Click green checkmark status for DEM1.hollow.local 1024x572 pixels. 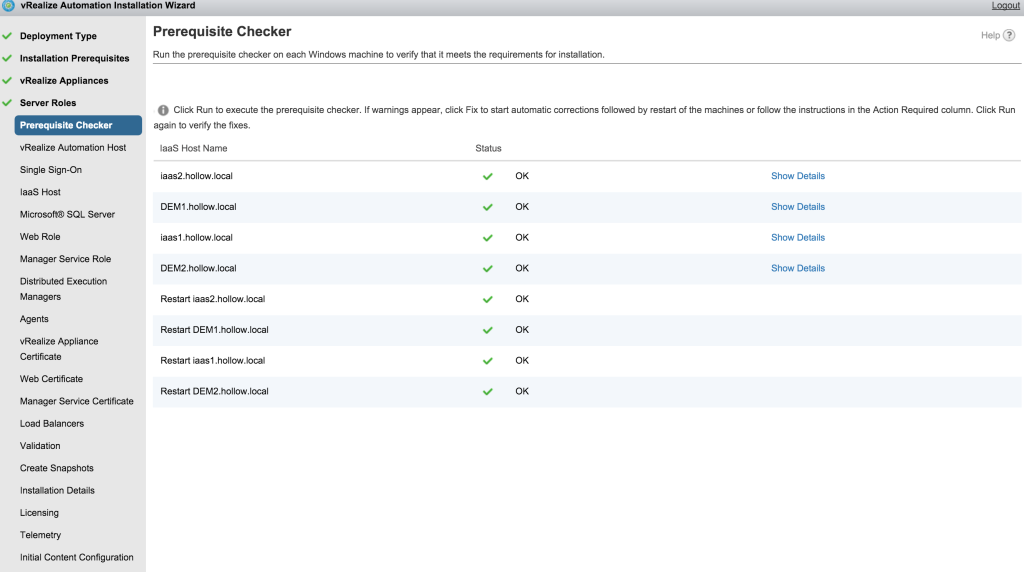pos(488,207)
